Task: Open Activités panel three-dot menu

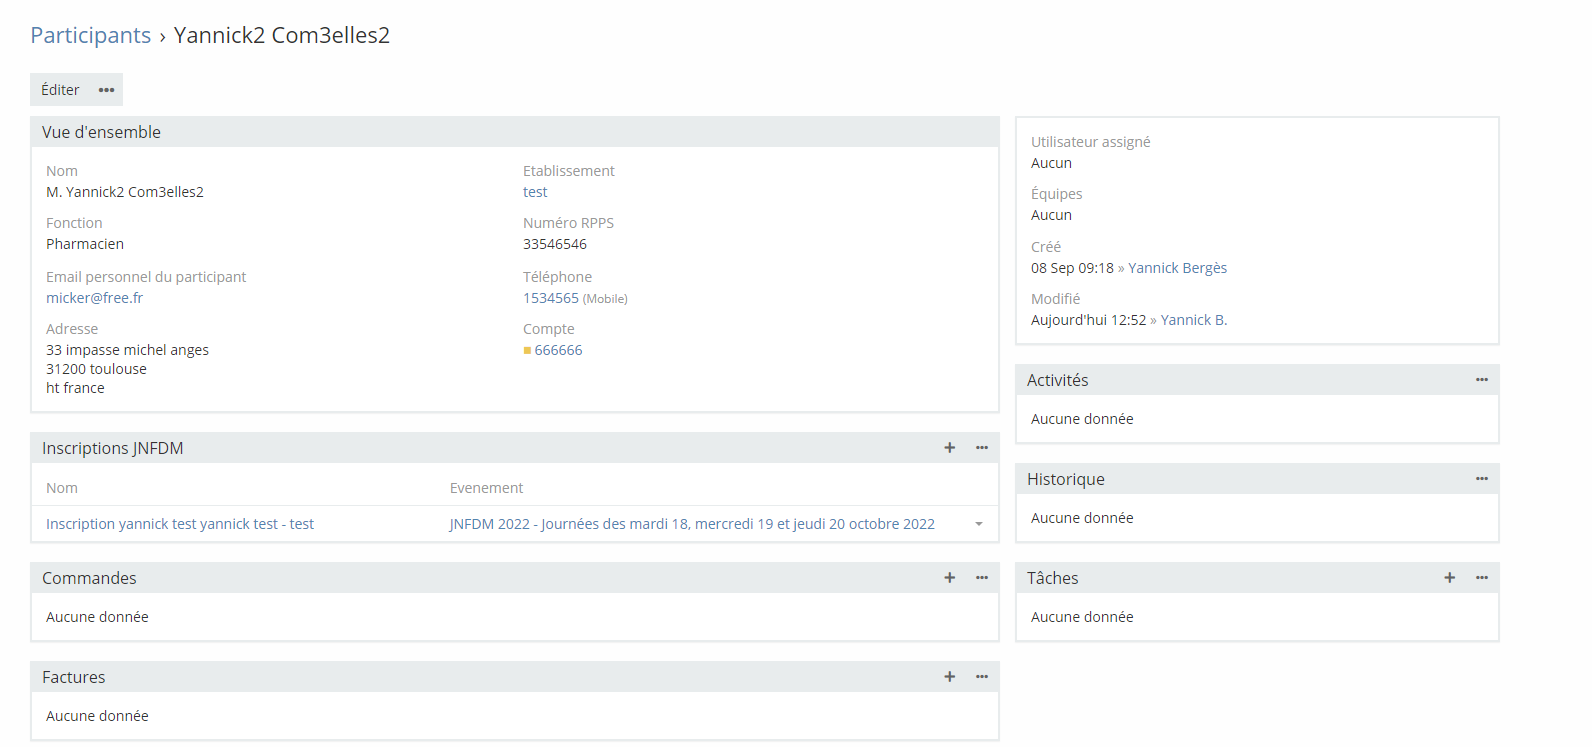Action: (x=1481, y=380)
